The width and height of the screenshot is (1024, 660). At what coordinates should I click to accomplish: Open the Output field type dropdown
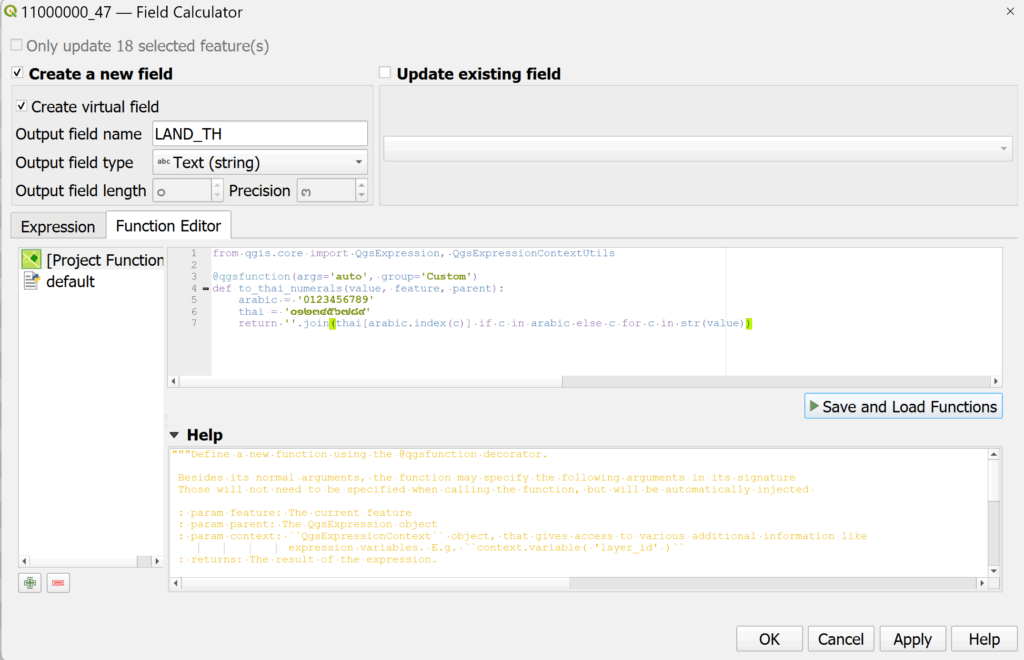(260, 162)
